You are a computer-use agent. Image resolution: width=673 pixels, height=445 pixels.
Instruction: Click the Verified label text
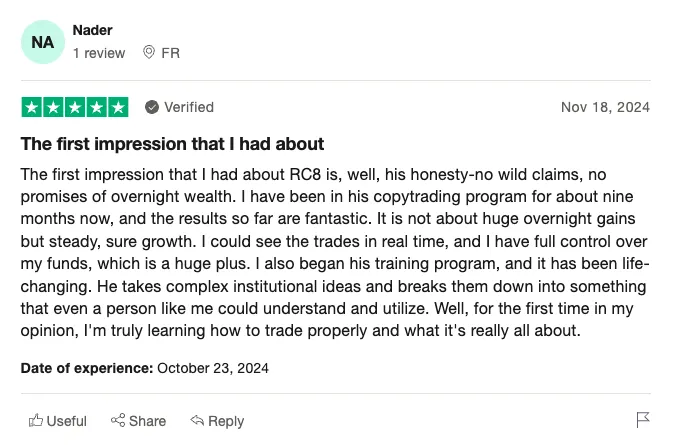tap(189, 107)
